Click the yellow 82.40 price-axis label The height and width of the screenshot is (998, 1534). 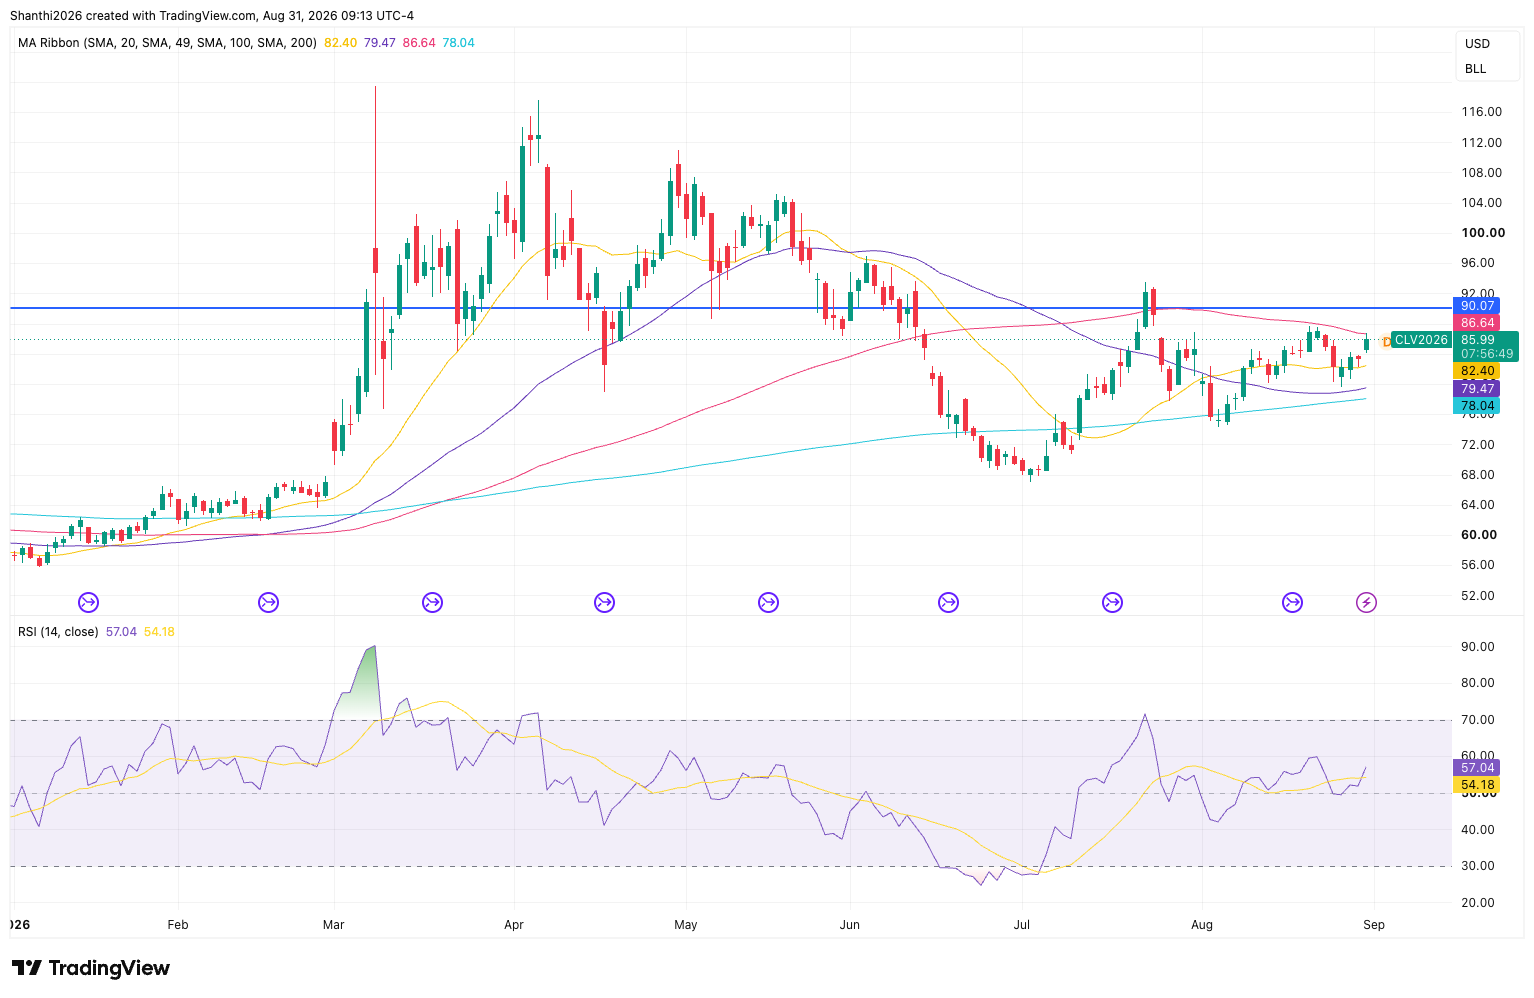click(x=1476, y=371)
